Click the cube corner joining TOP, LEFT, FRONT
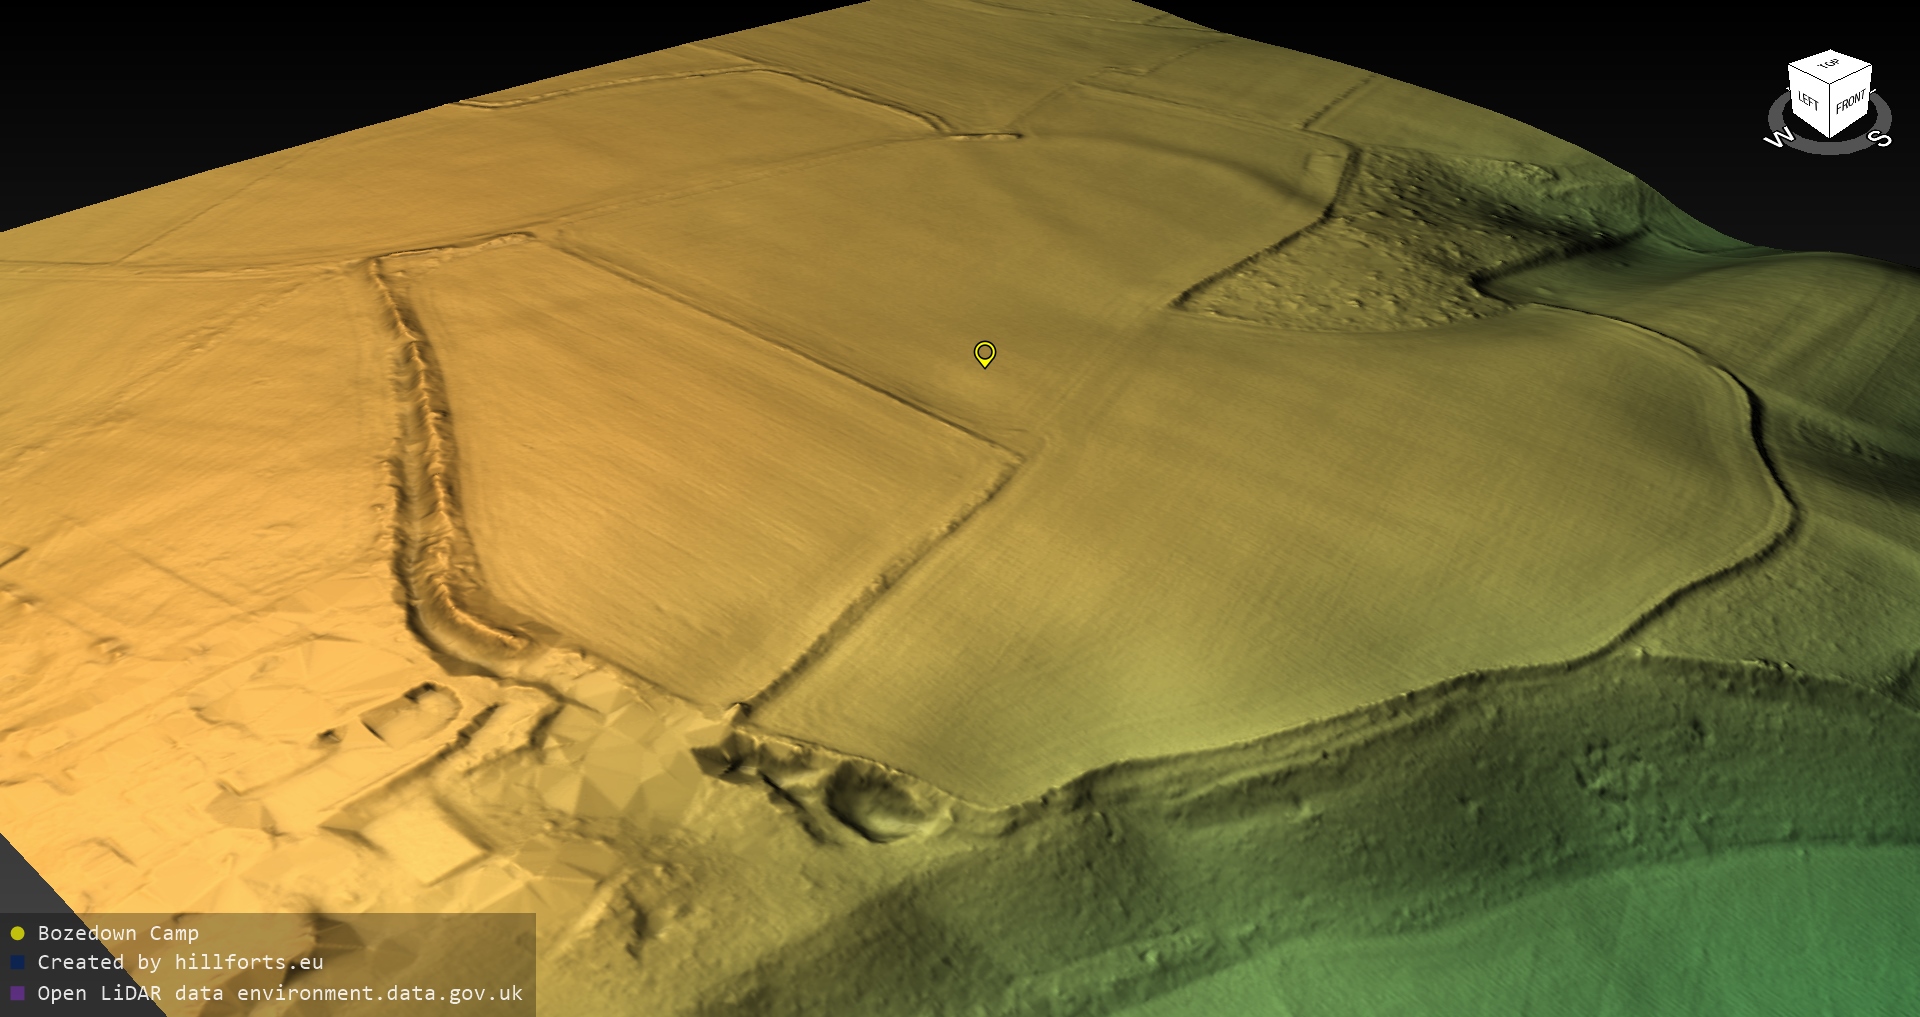Viewport: 1920px width, 1017px height. [1831, 83]
